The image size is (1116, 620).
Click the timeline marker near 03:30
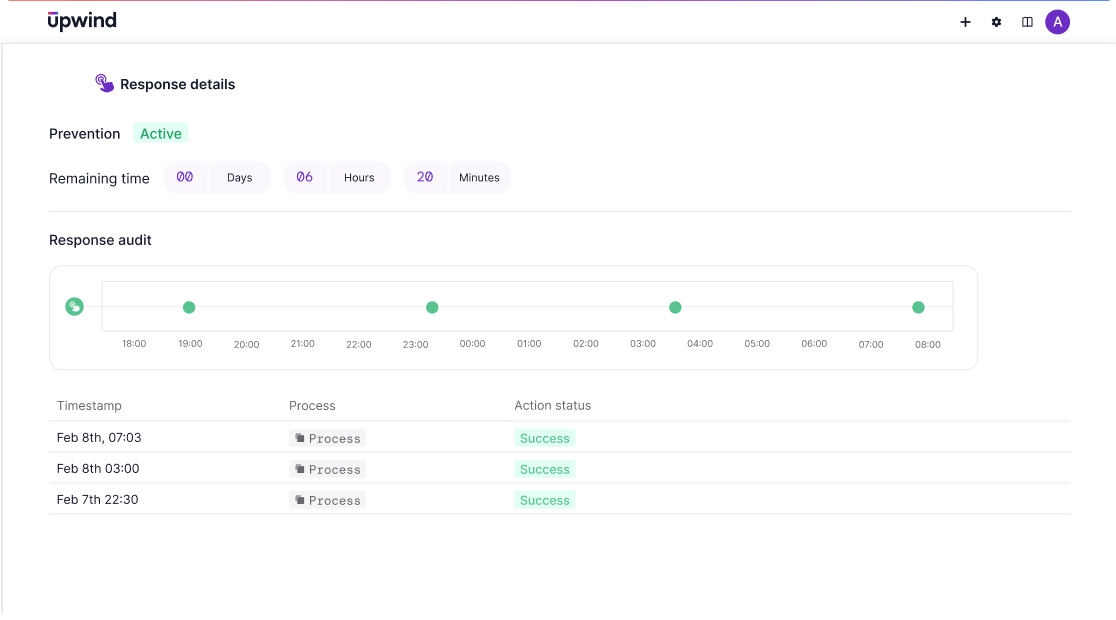click(675, 307)
